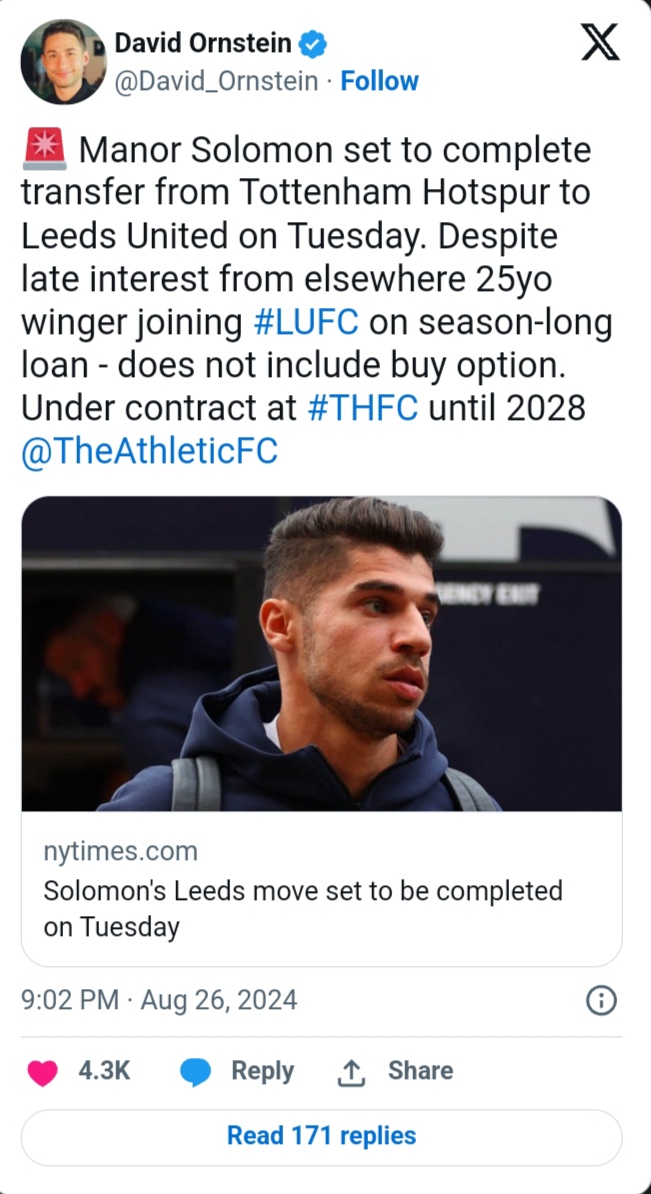This screenshot has height=1194, width=651.
Task: Click the blue verified badge
Action: tap(314, 44)
